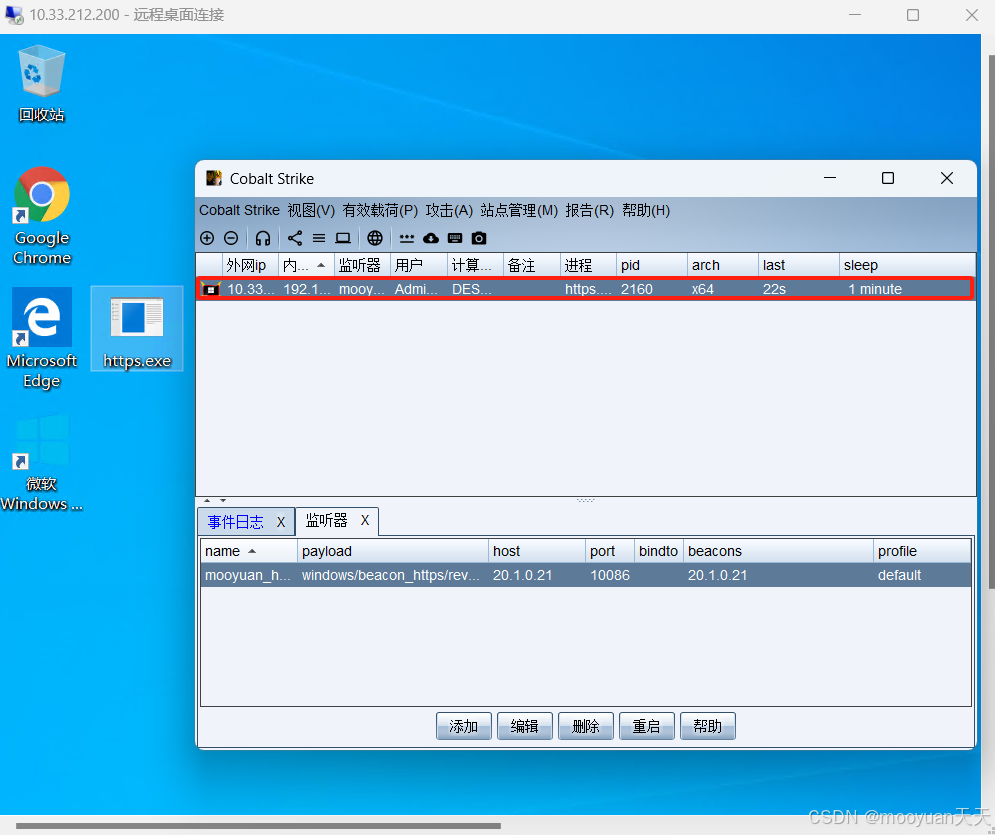
Task: Select listener port cell 10086
Action: (x=610, y=575)
